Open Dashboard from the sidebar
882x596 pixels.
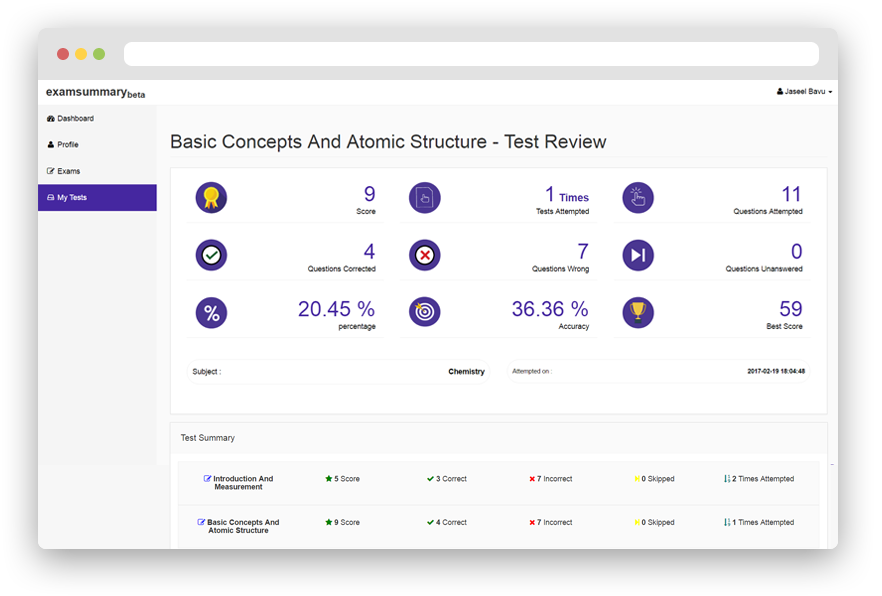[97, 119]
